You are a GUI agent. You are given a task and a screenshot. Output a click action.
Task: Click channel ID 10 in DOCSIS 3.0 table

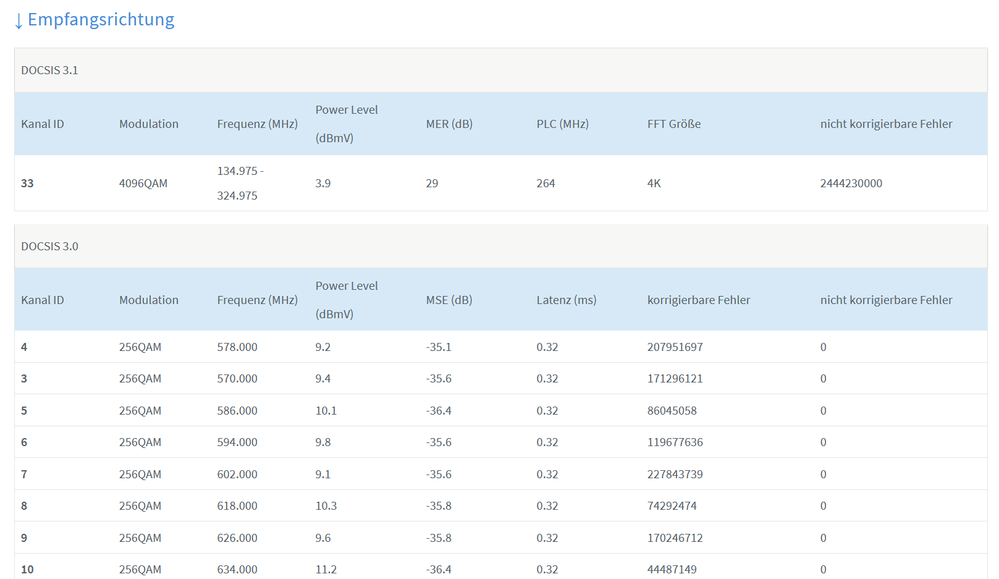(x=28, y=569)
